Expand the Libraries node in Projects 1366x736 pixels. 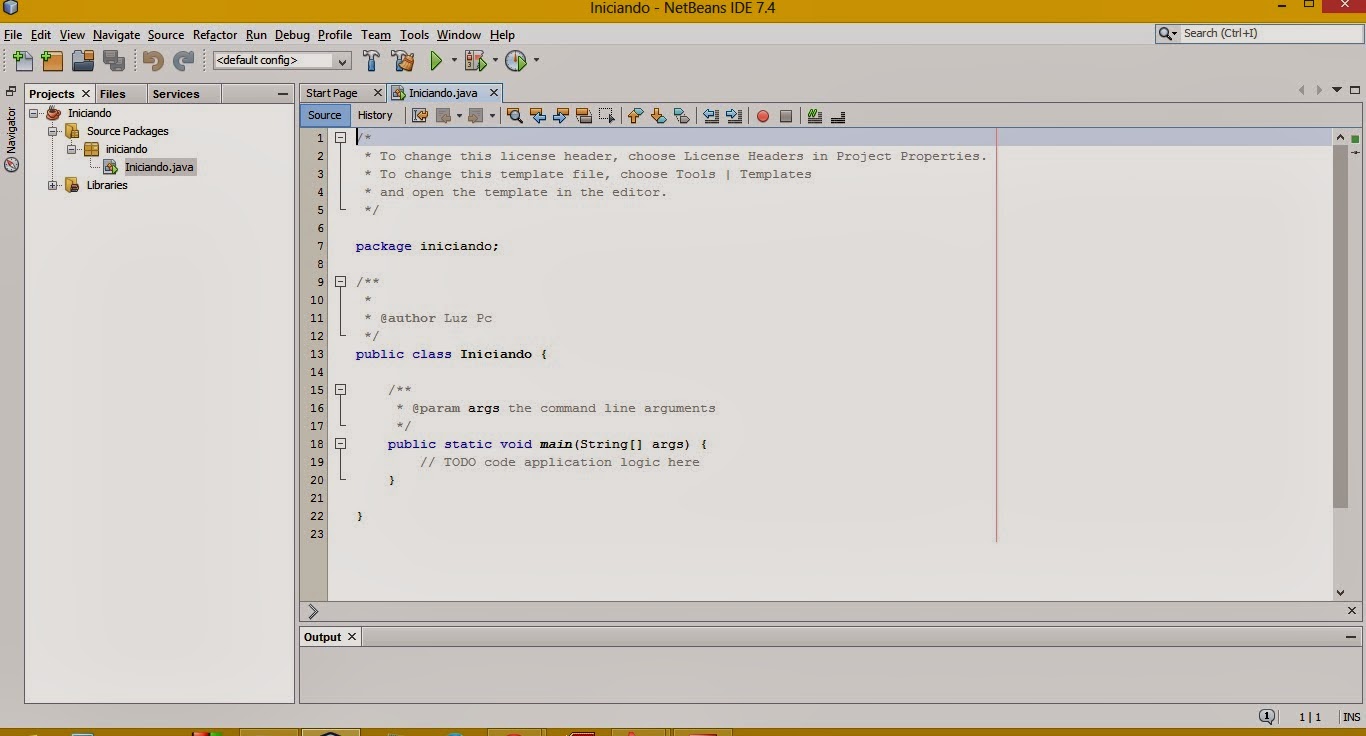(x=53, y=185)
